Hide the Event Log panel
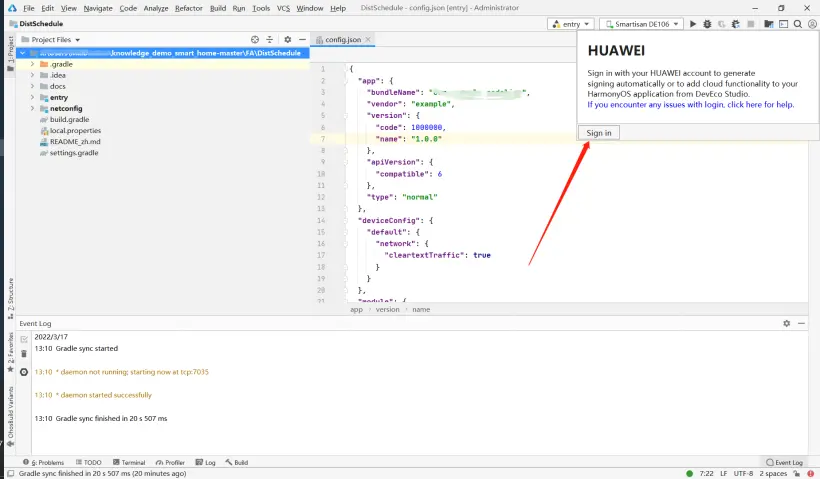This screenshot has height=479, width=820. (801, 324)
